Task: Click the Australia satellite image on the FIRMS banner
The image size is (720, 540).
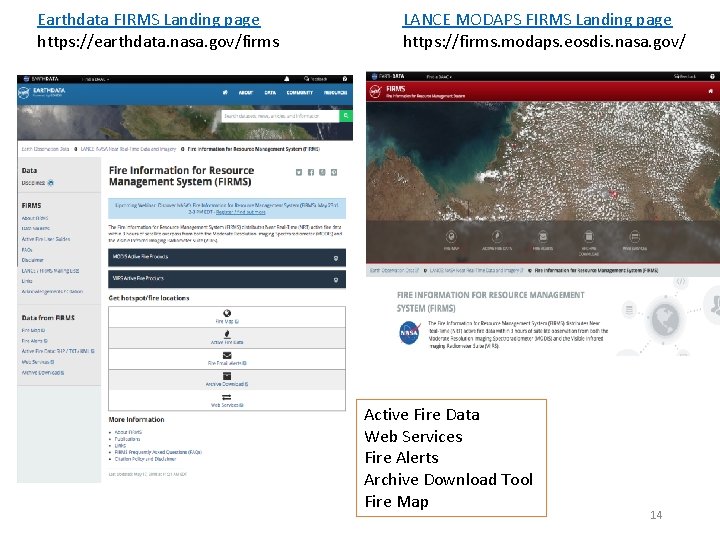Action: 543,161
